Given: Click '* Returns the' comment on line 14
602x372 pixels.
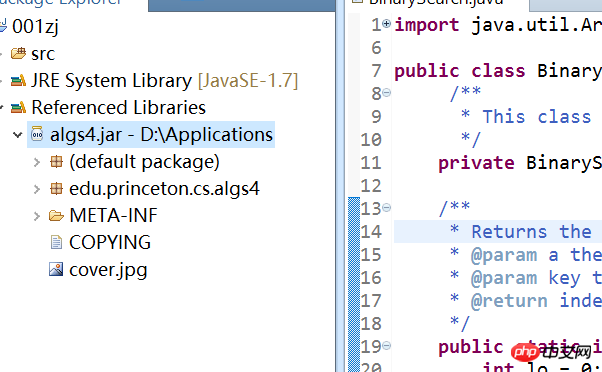Looking at the screenshot, I should click(521, 232).
